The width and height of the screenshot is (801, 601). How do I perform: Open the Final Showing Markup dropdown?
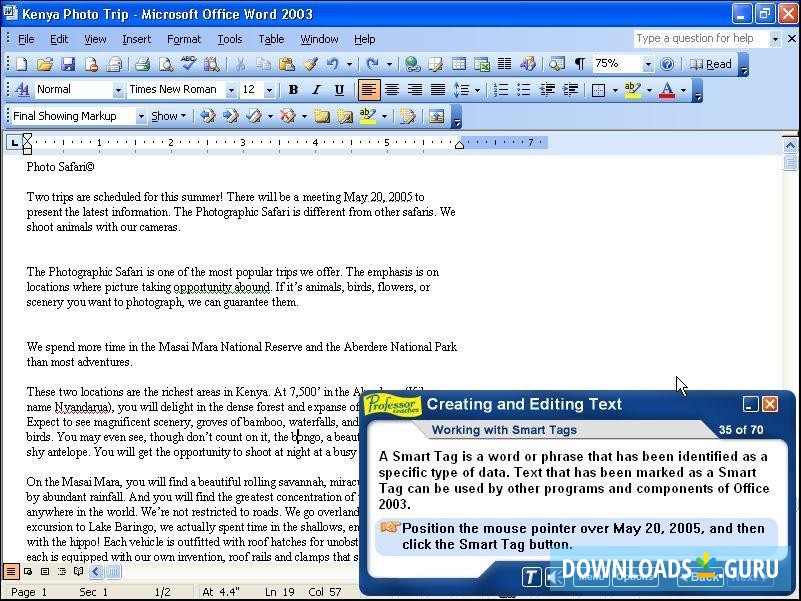point(140,116)
